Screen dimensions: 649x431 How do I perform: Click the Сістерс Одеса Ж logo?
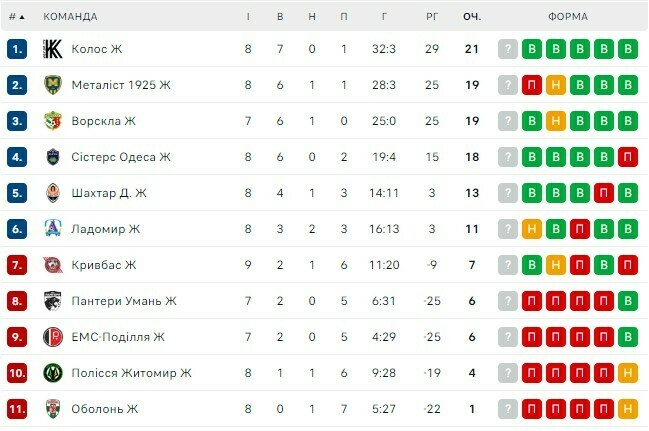(x=53, y=157)
